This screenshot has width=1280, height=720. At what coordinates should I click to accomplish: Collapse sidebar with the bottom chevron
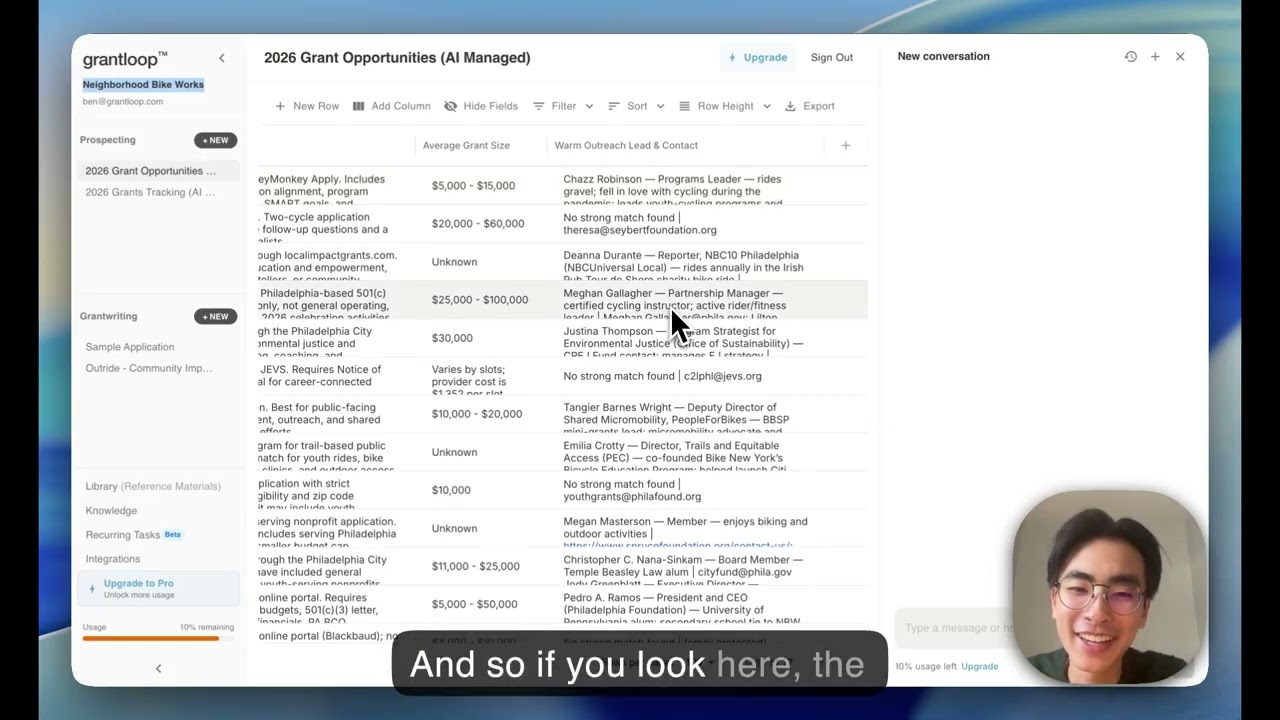158,668
